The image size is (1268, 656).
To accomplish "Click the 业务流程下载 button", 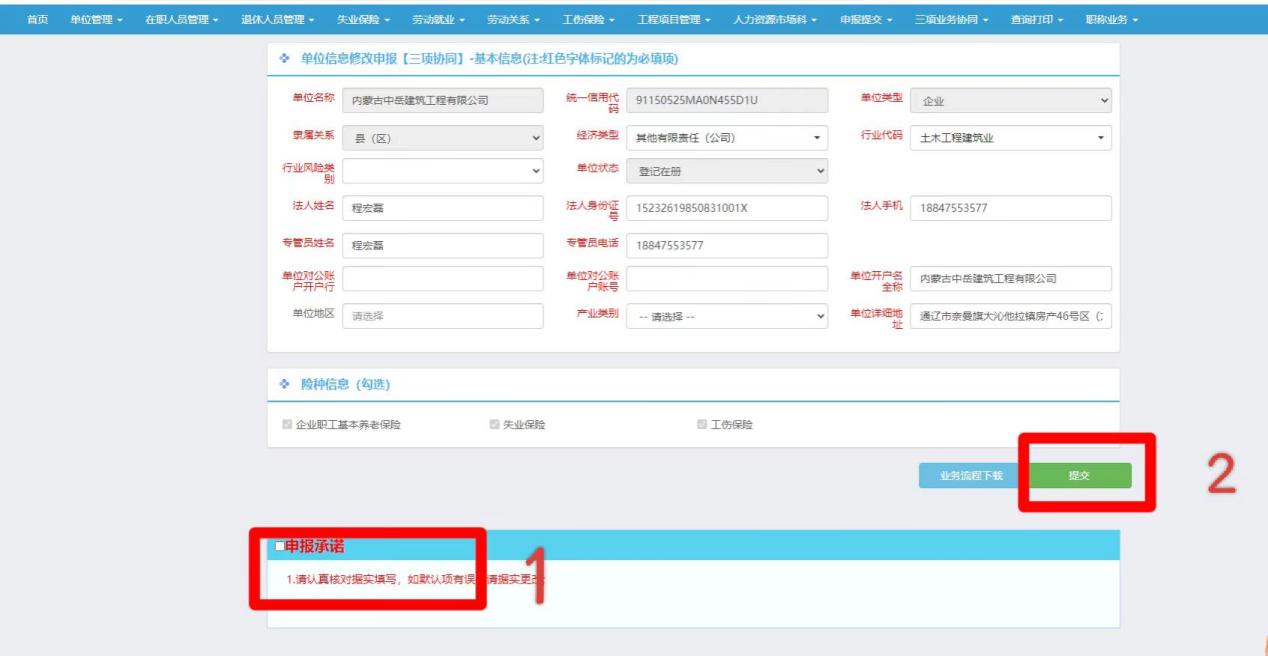I will tap(970, 476).
